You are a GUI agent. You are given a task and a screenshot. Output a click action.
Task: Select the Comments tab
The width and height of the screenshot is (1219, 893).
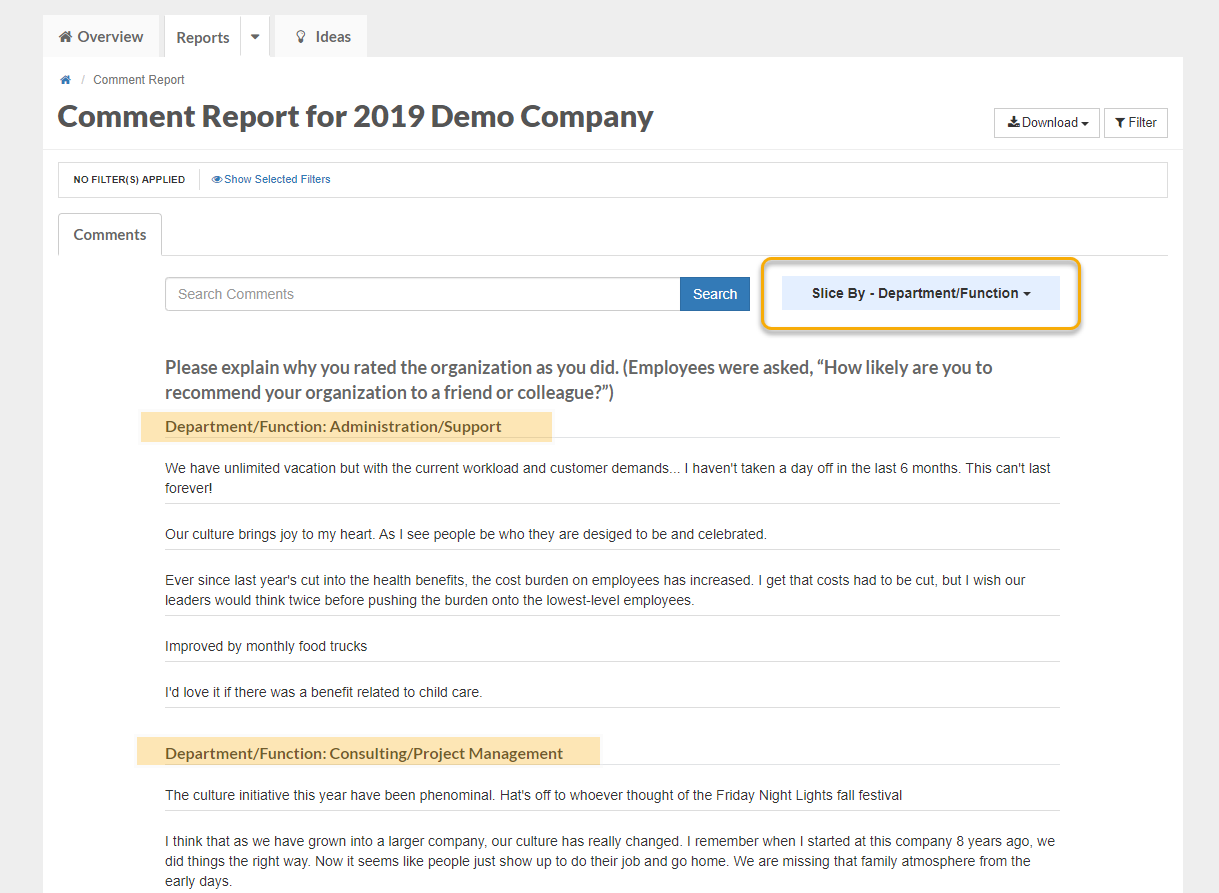110,235
